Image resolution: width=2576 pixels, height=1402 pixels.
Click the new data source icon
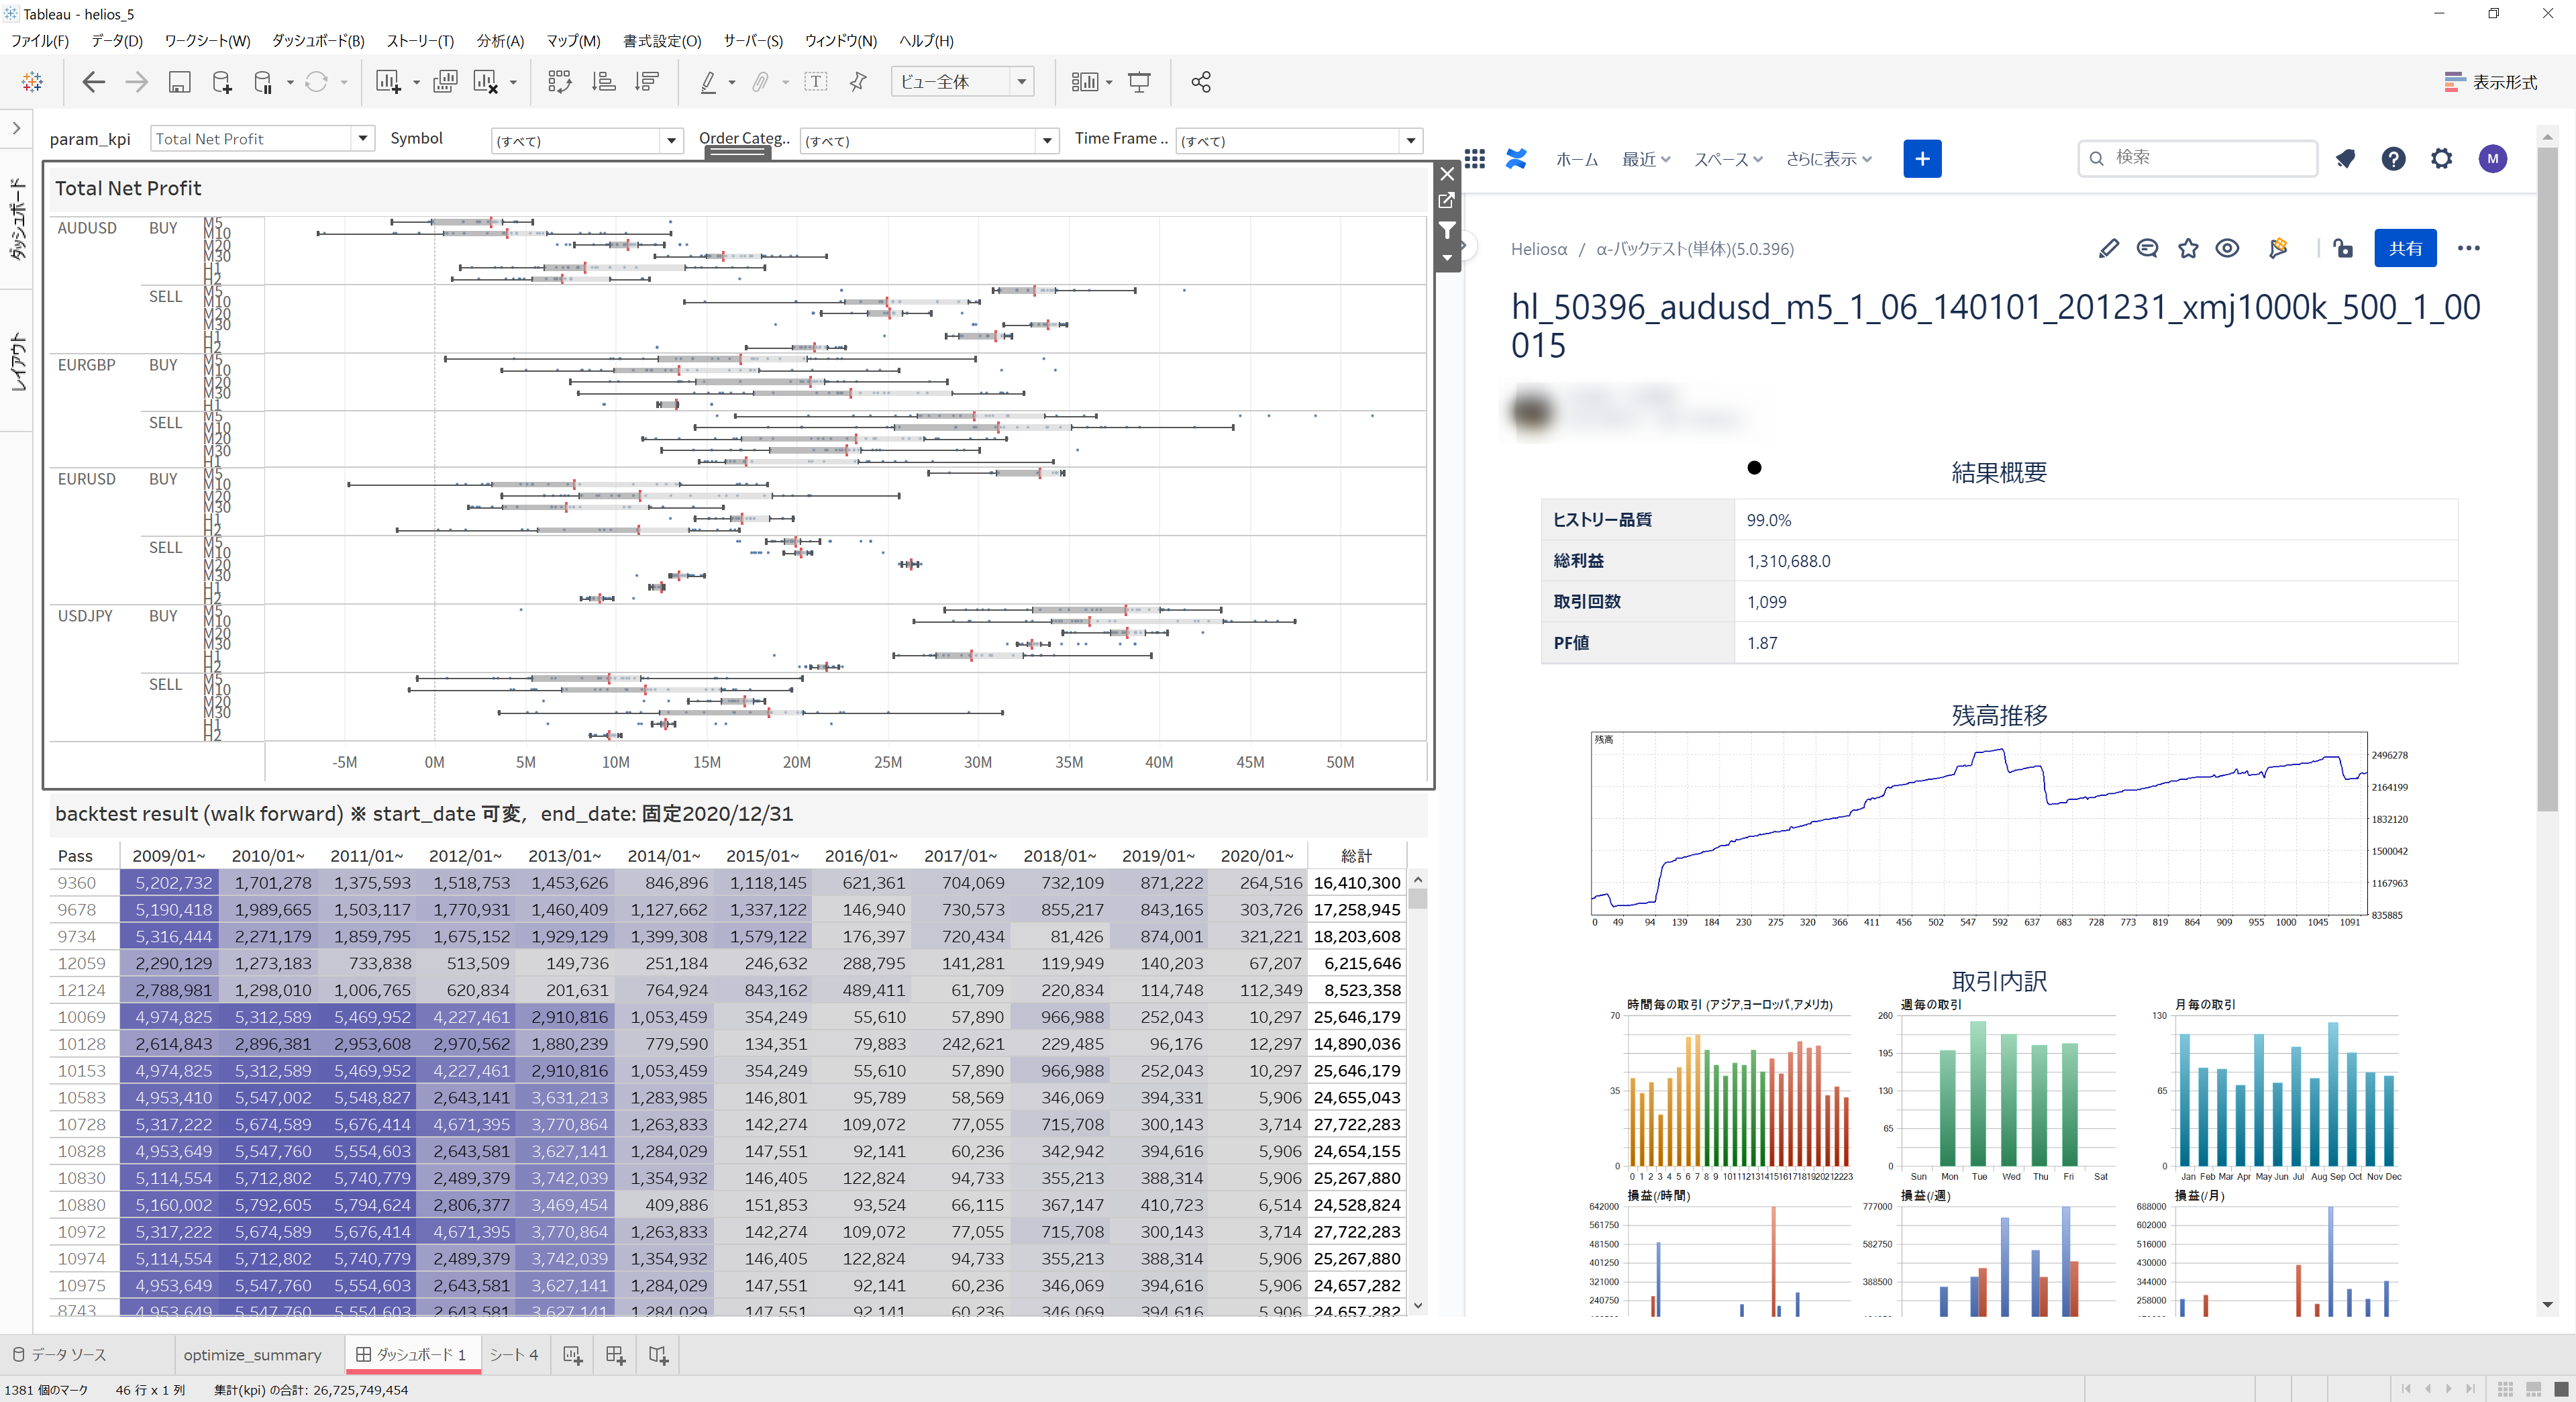(222, 82)
